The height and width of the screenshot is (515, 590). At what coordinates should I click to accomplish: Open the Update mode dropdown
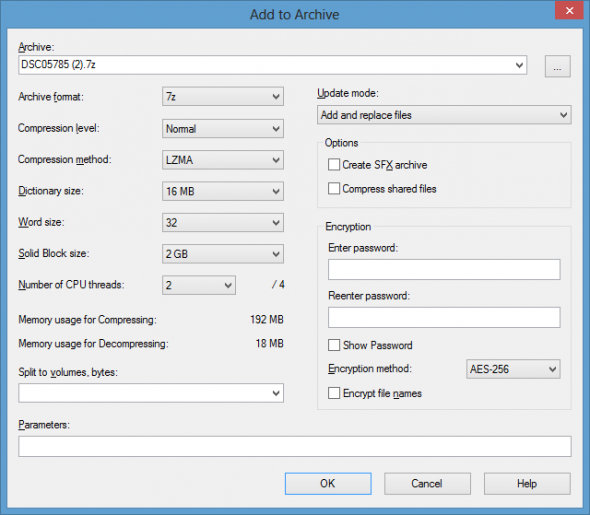[444, 115]
